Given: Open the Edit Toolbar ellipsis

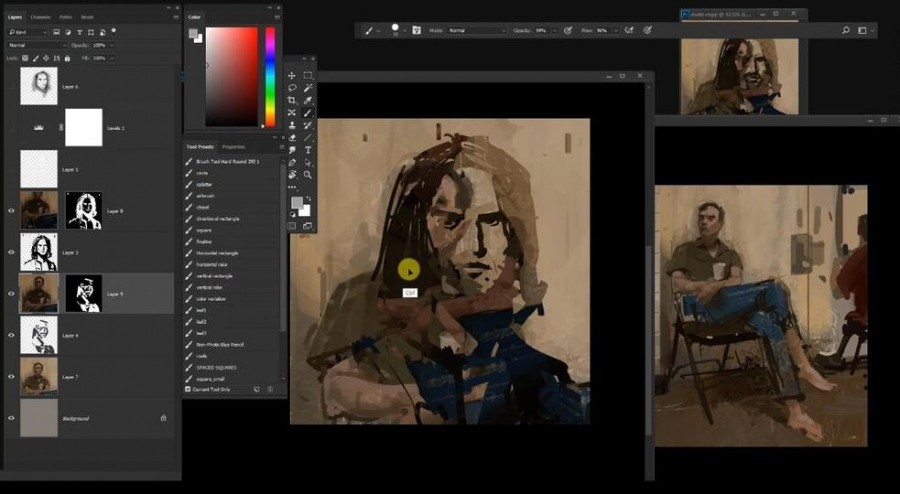Looking at the screenshot, I should [292, 187].
